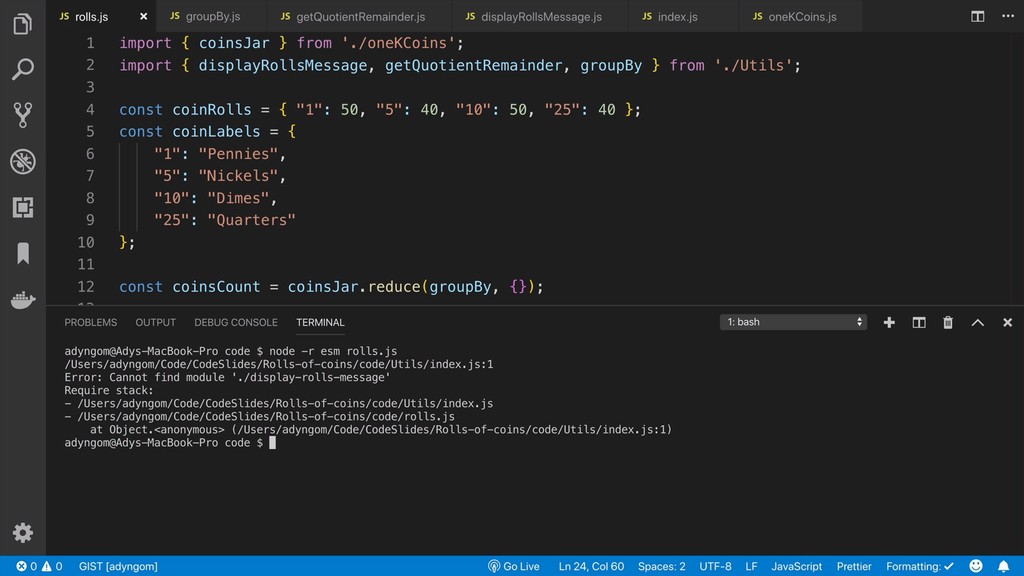Screen dimensions: 1024x576
Task: Switch to oneKCoins.js tab
Action: point(800,16)
